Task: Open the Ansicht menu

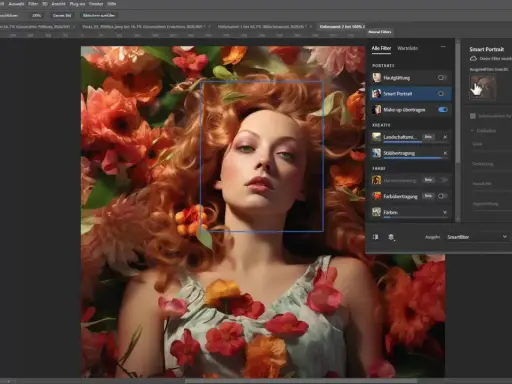Action: [x=58, y=4]
